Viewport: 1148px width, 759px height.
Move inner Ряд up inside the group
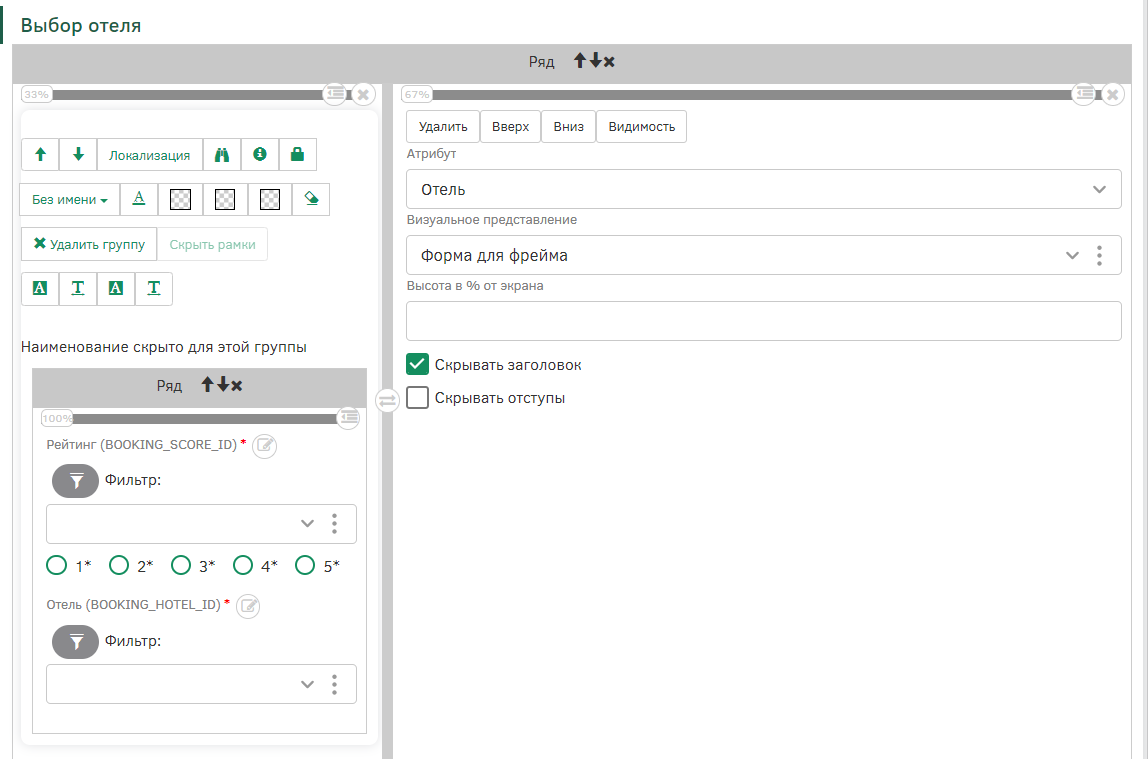tap(207, 384)
